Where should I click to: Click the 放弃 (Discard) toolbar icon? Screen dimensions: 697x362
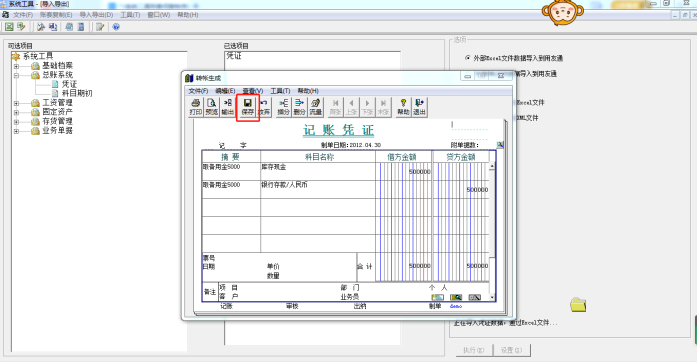point(264,107)
